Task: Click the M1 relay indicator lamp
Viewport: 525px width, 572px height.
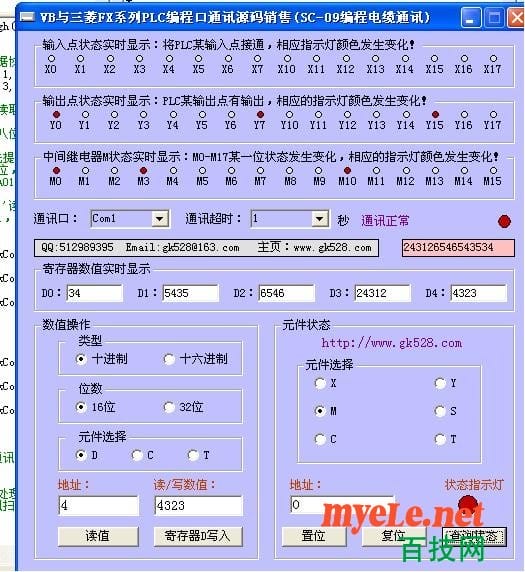Action: (85, 170)
